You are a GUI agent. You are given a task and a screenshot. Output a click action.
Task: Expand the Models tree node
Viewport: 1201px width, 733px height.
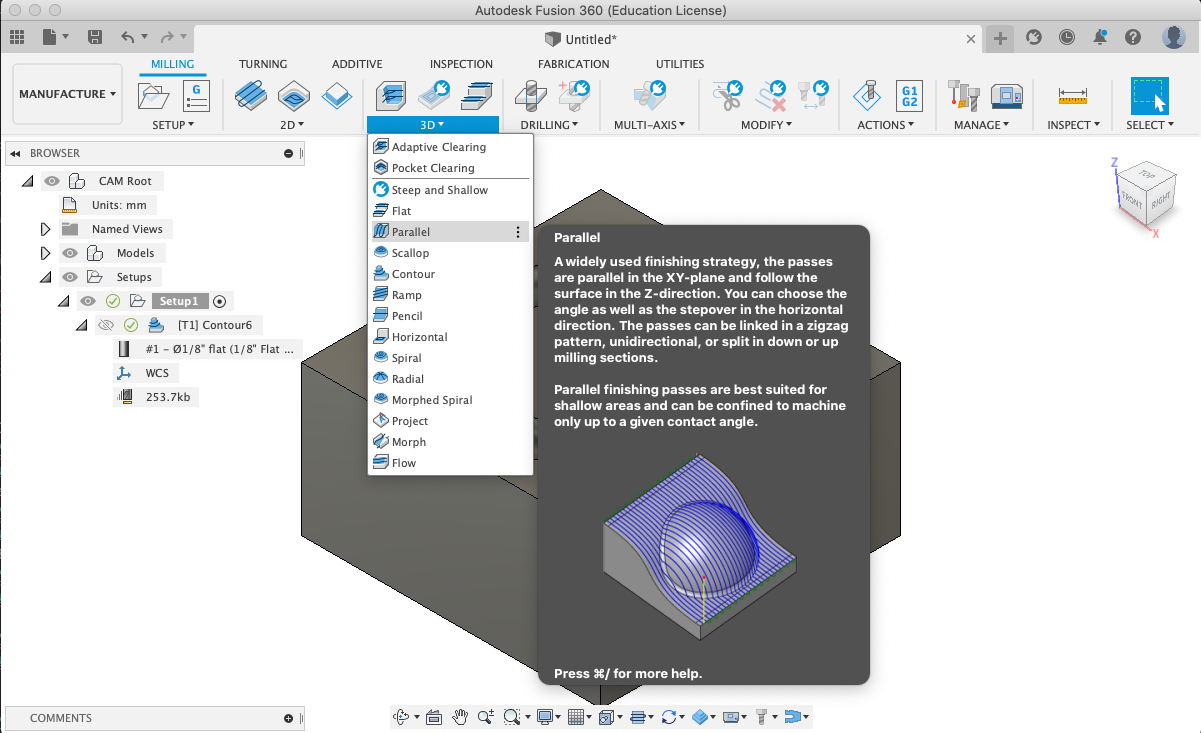(x=45, y=253)
